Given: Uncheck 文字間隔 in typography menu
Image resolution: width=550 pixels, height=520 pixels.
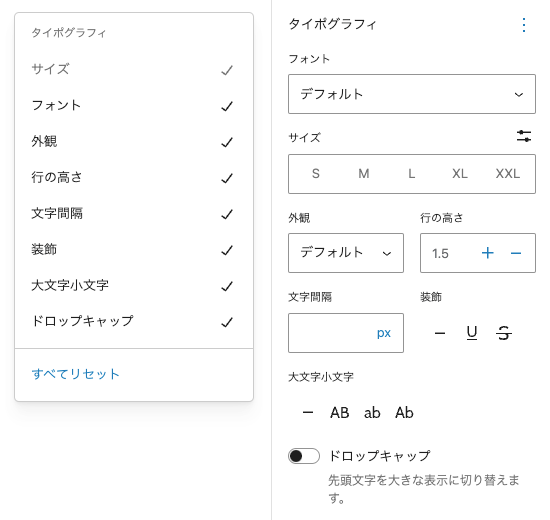Looking at the screenshot, I should pyautogui.click(x=134, y=214).
